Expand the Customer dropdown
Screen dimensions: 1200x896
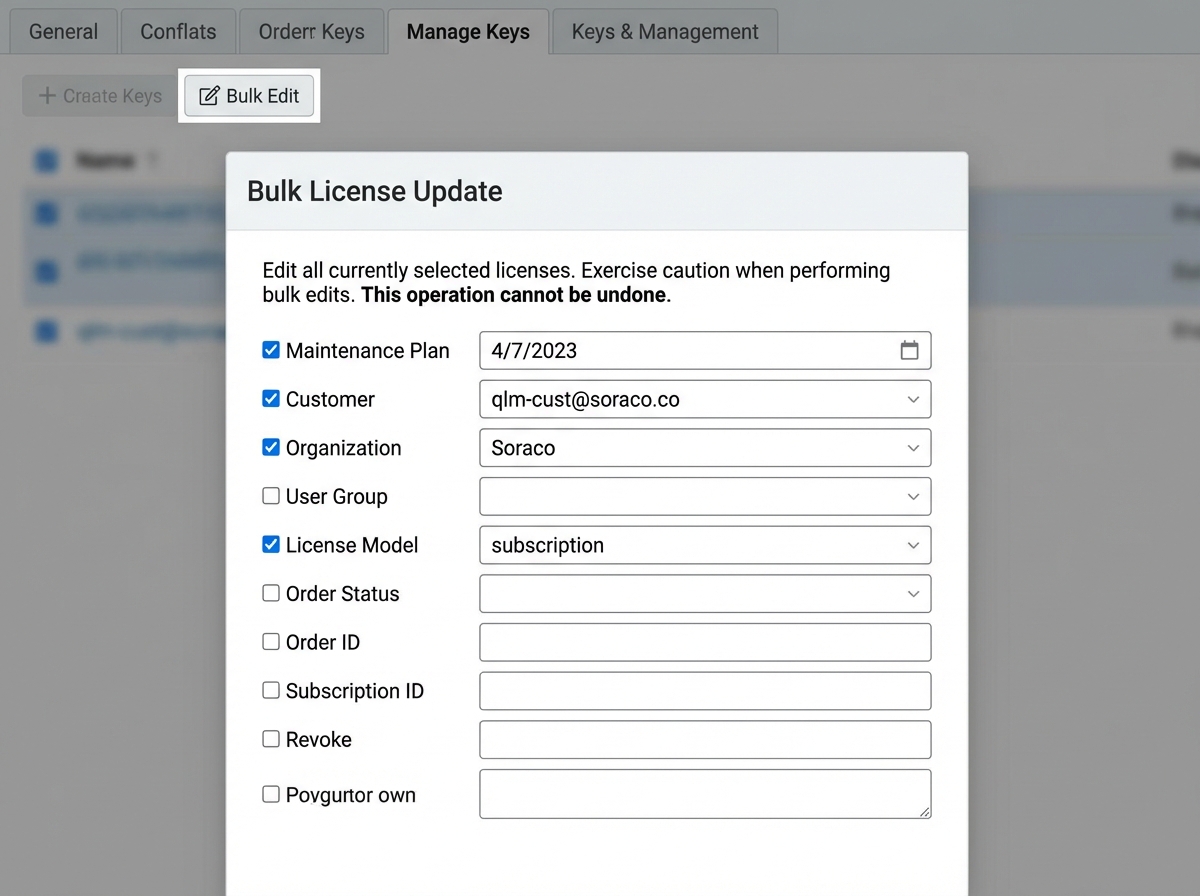(705, 399)
